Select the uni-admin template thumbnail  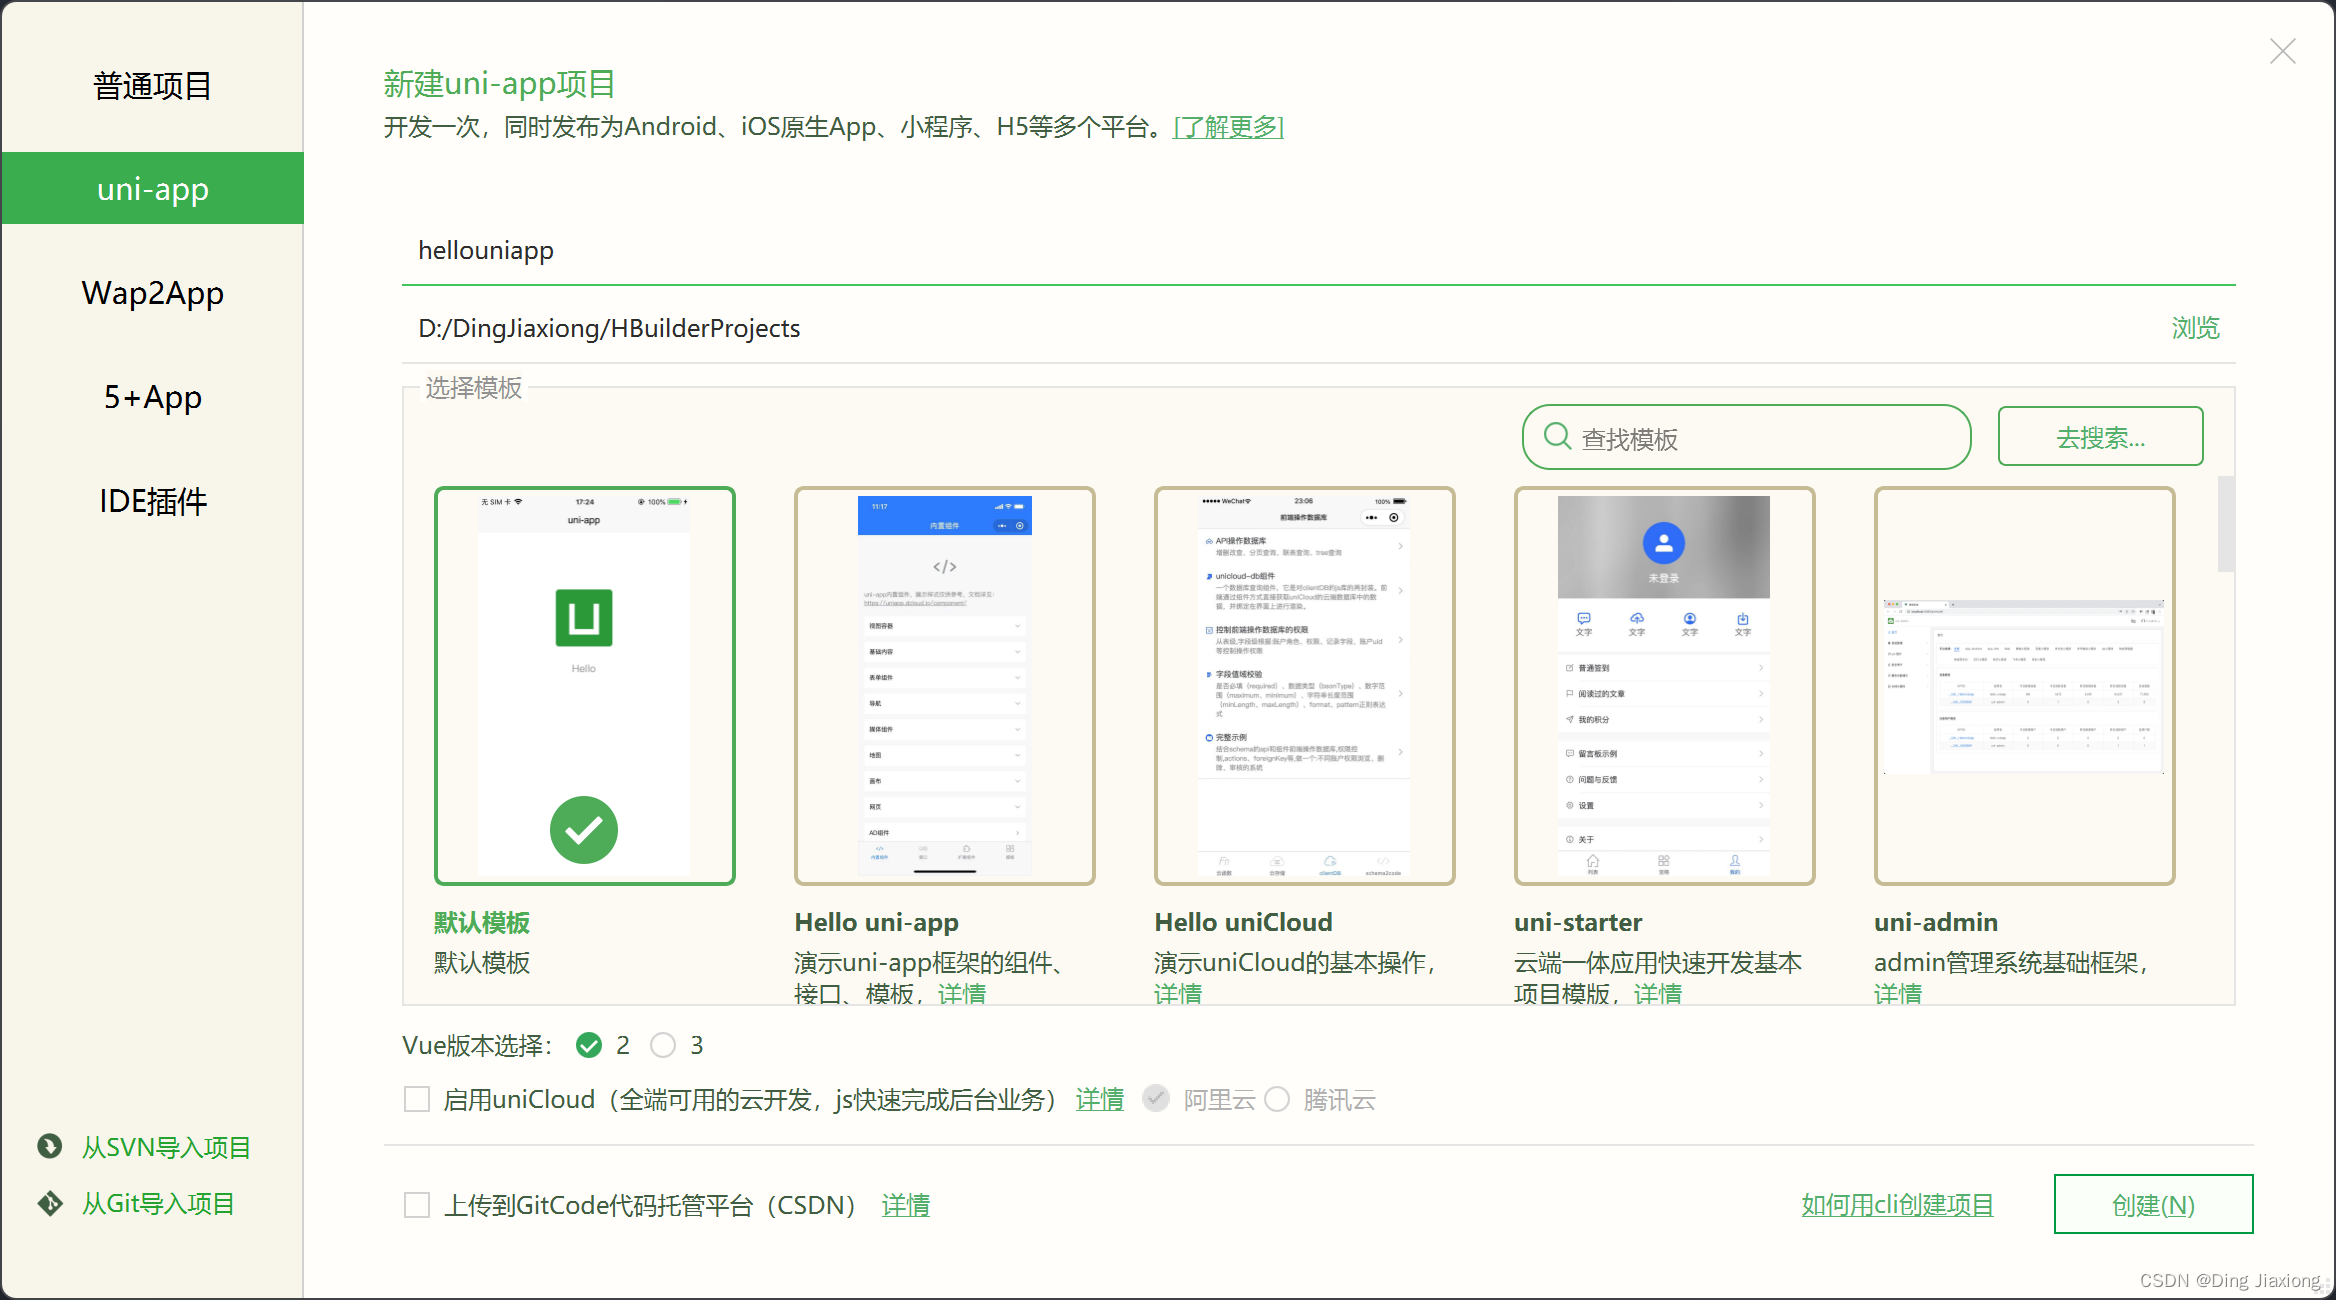coord(2024,684)
